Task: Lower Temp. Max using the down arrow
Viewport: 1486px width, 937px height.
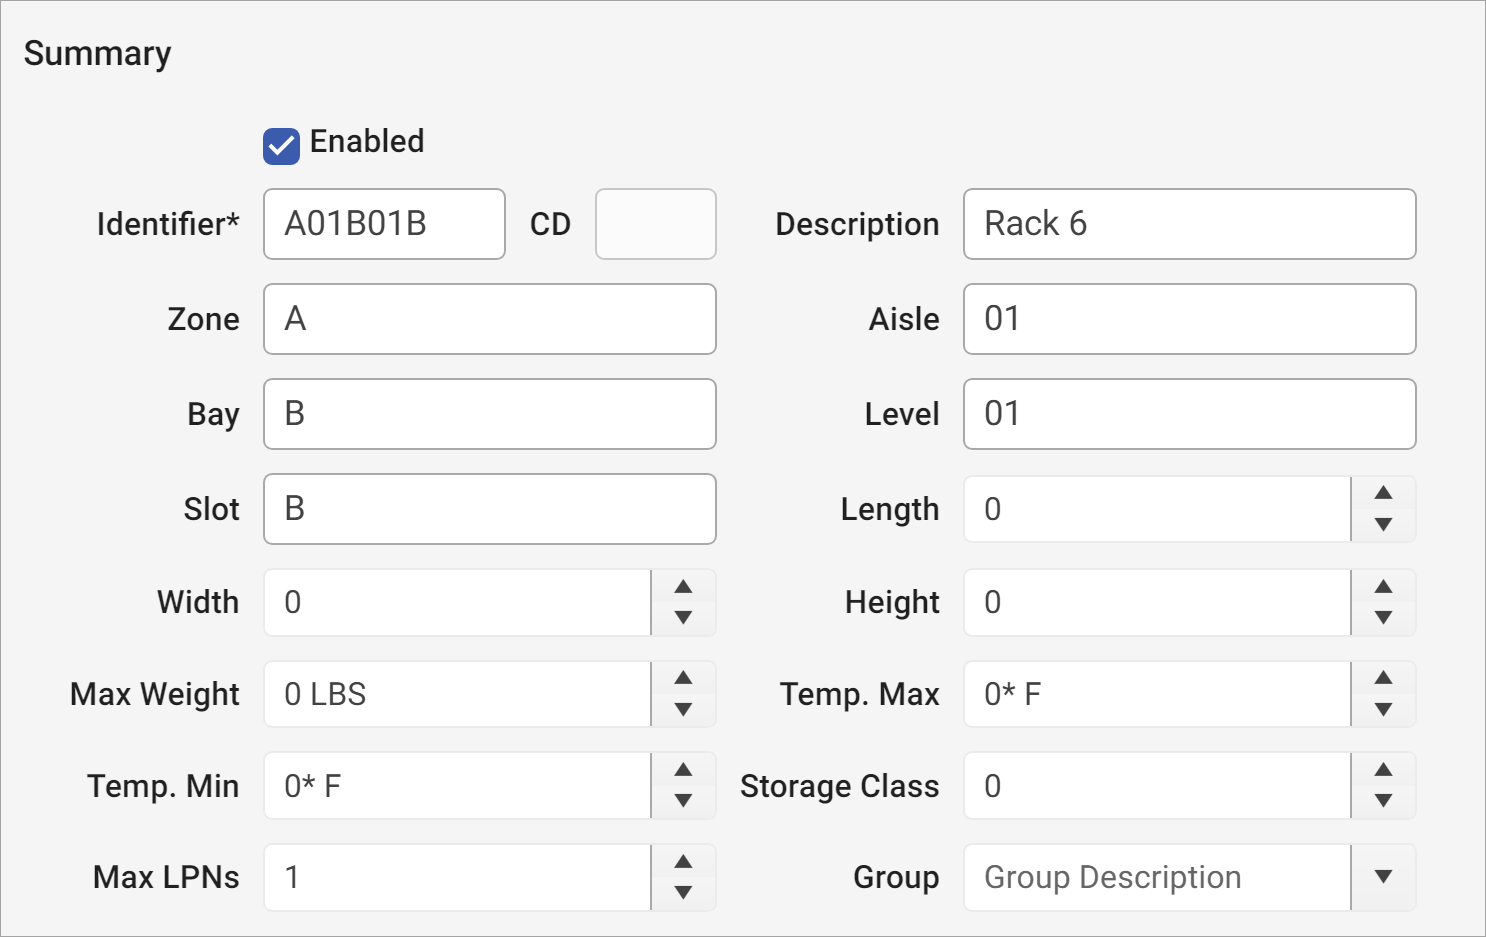Action: [x=1383, y=709]
